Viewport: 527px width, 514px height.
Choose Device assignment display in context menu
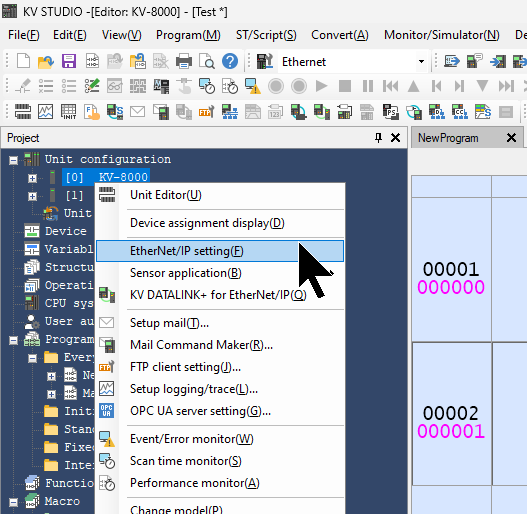220,223
